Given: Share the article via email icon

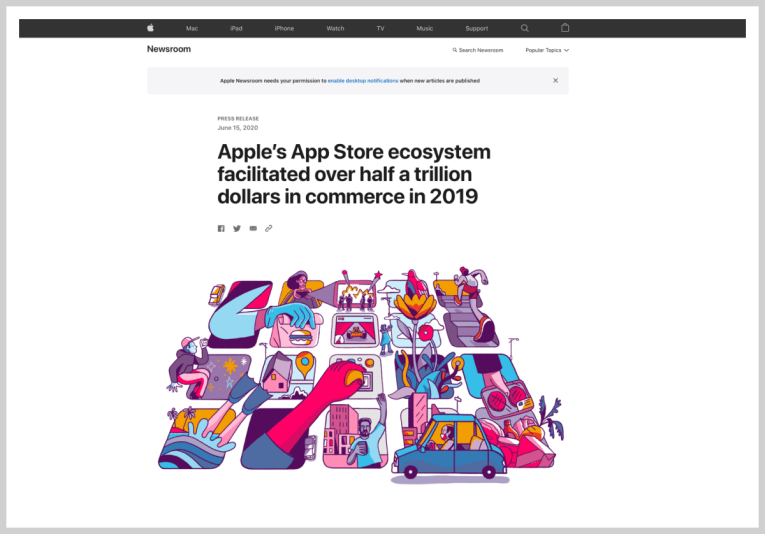Looking at the screenshot, I should [253, 228].
